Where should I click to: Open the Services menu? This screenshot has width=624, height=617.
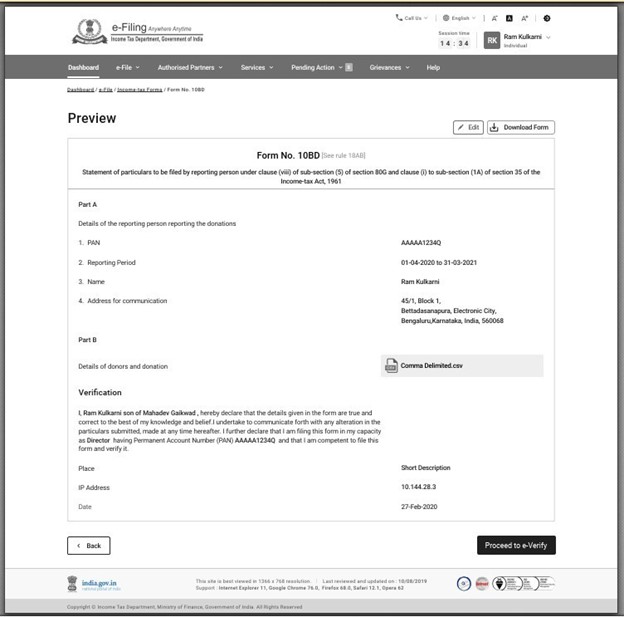[x=256, y=67]
